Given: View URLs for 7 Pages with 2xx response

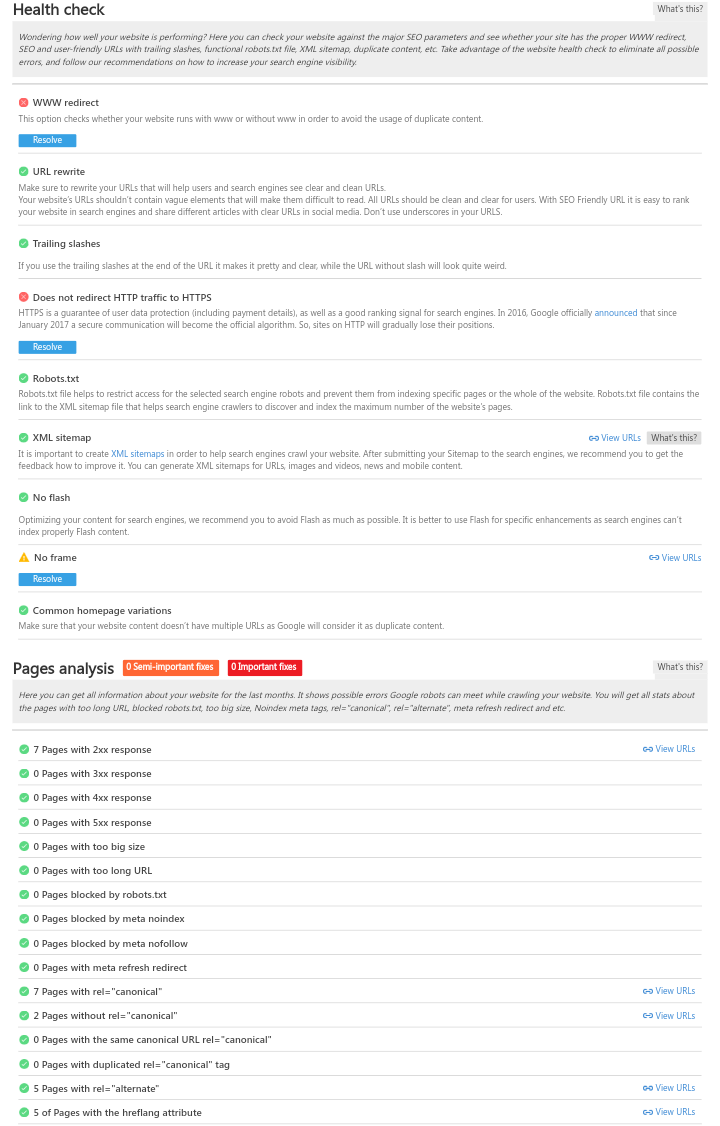Looking at the screenshot, I should pyautogui.click(x=669, y=749).
